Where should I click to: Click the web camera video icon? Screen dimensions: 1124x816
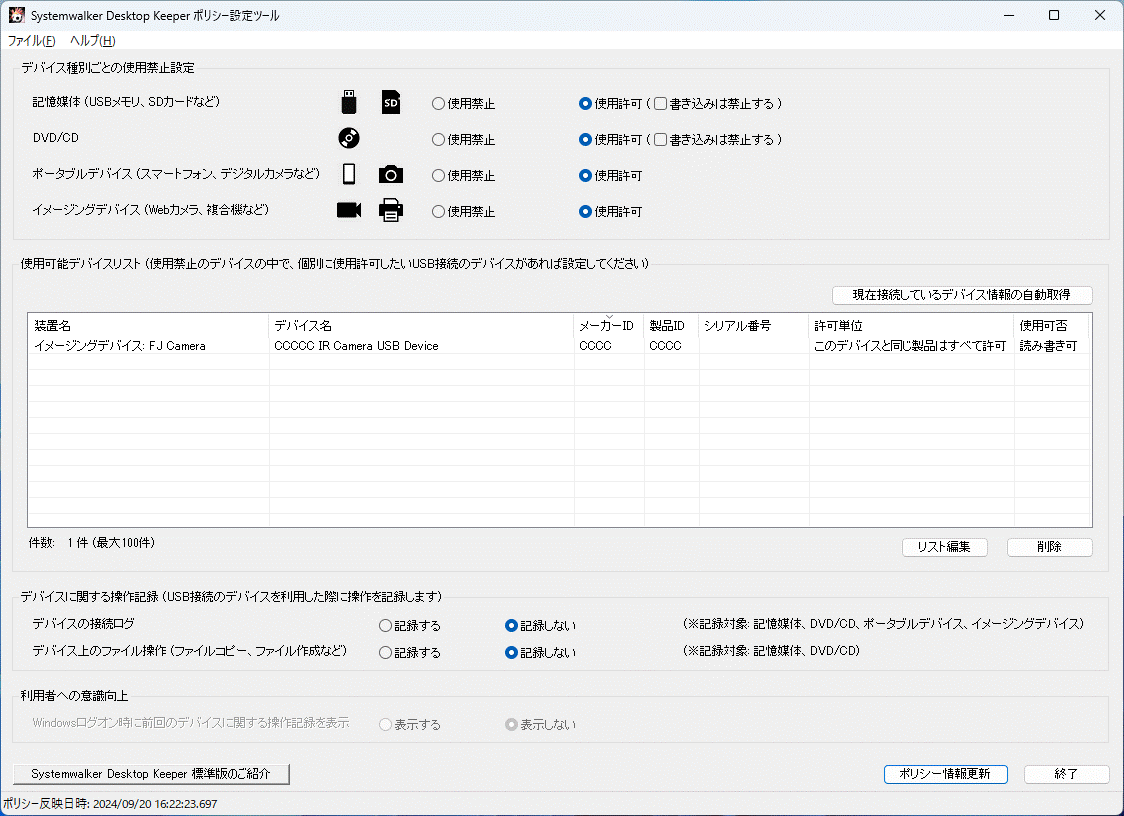tap(349, 210)
